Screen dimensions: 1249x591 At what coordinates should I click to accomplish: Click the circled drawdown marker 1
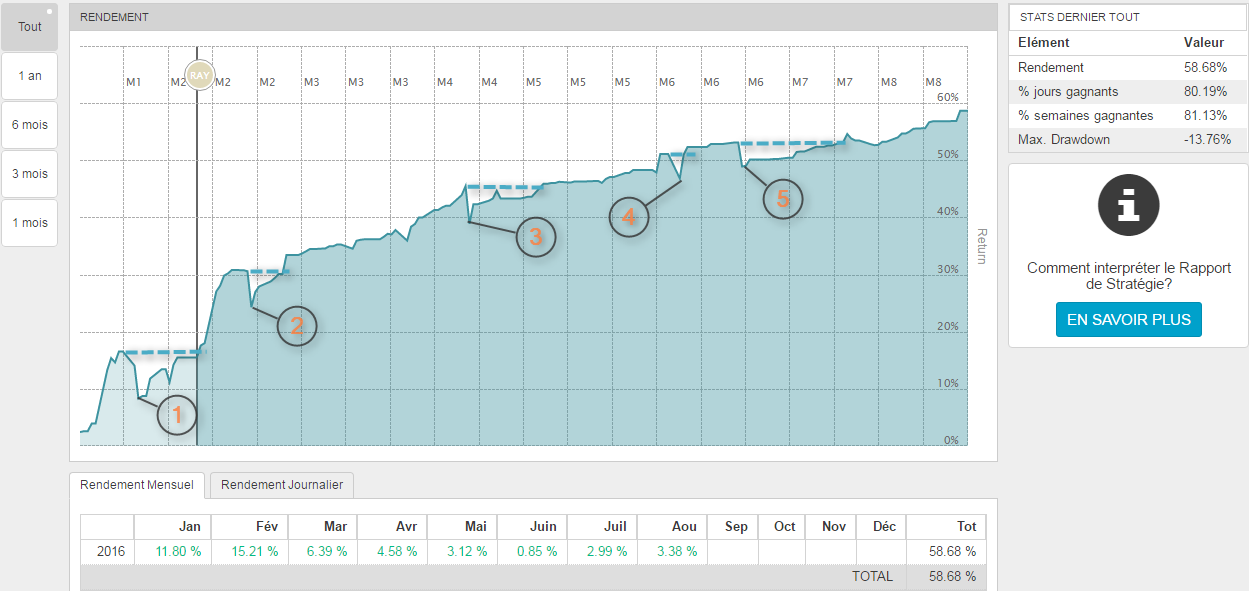pos(178,415)
